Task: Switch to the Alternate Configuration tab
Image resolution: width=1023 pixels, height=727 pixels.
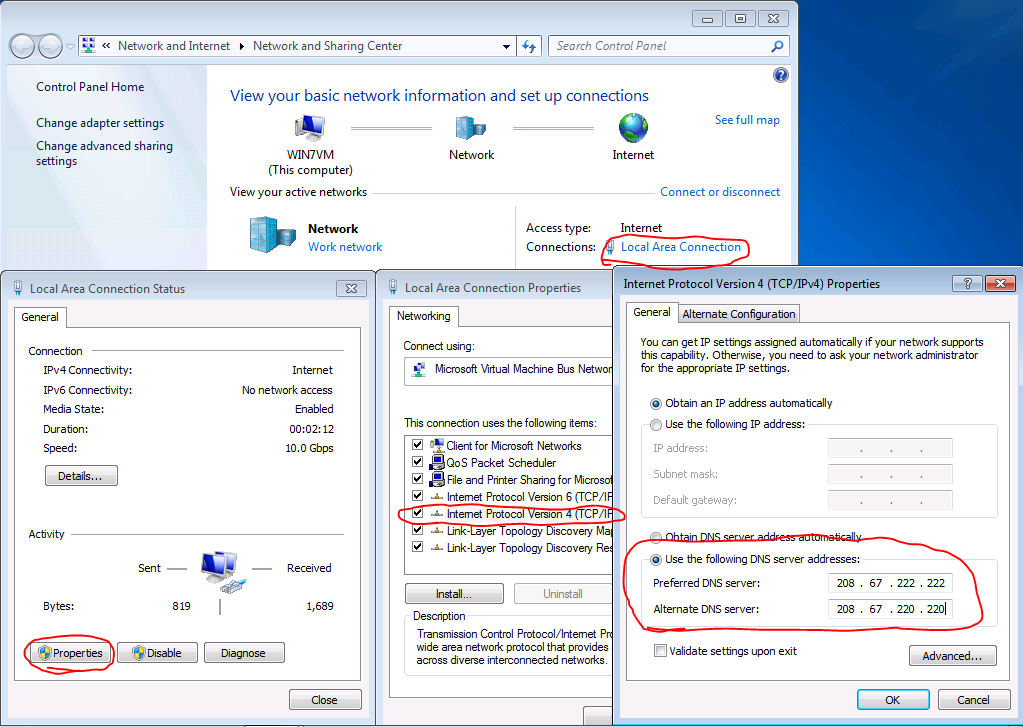Action: tap(739, 314)
